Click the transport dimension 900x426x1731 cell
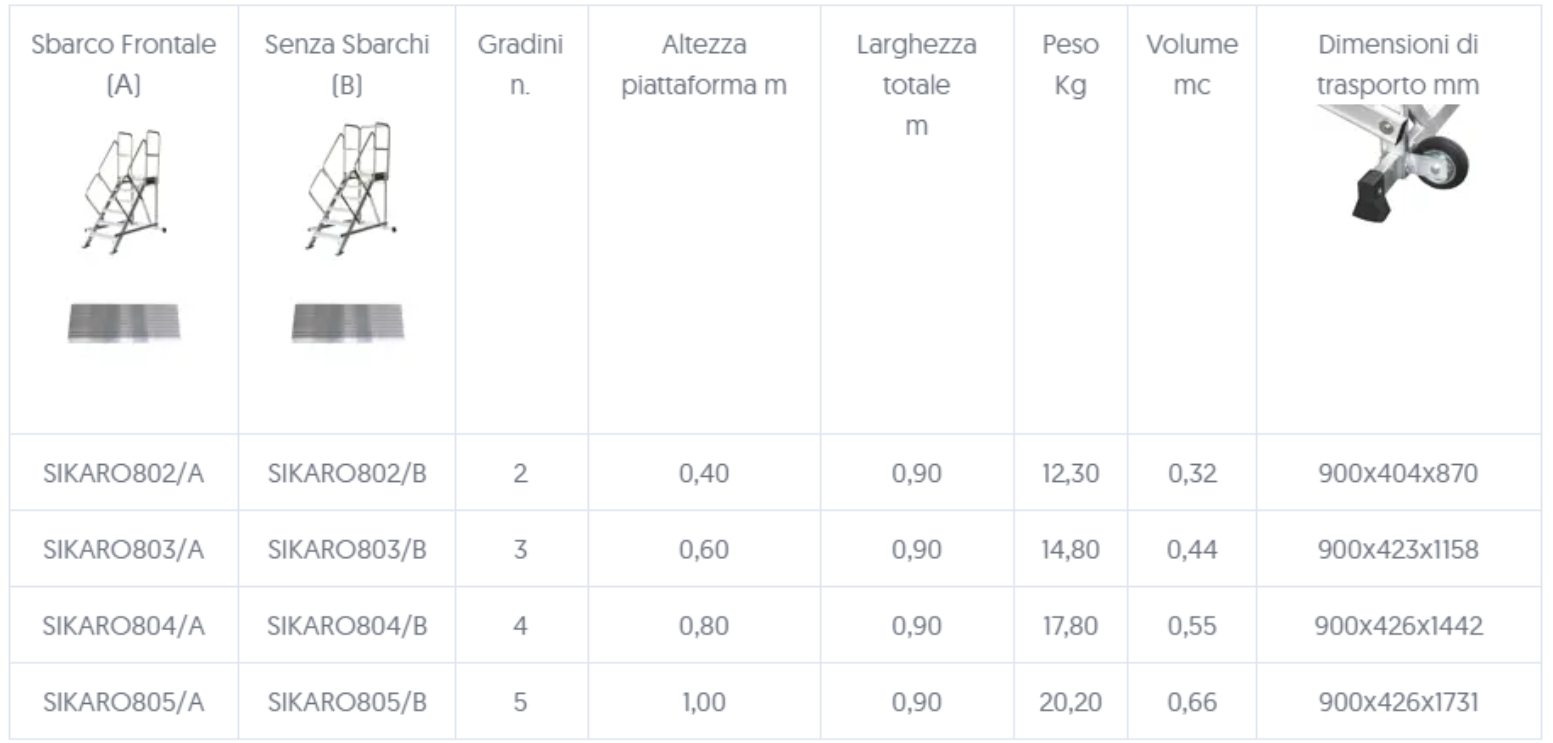This screenshot has width=1553, height=743. (x=1398, y=702)
